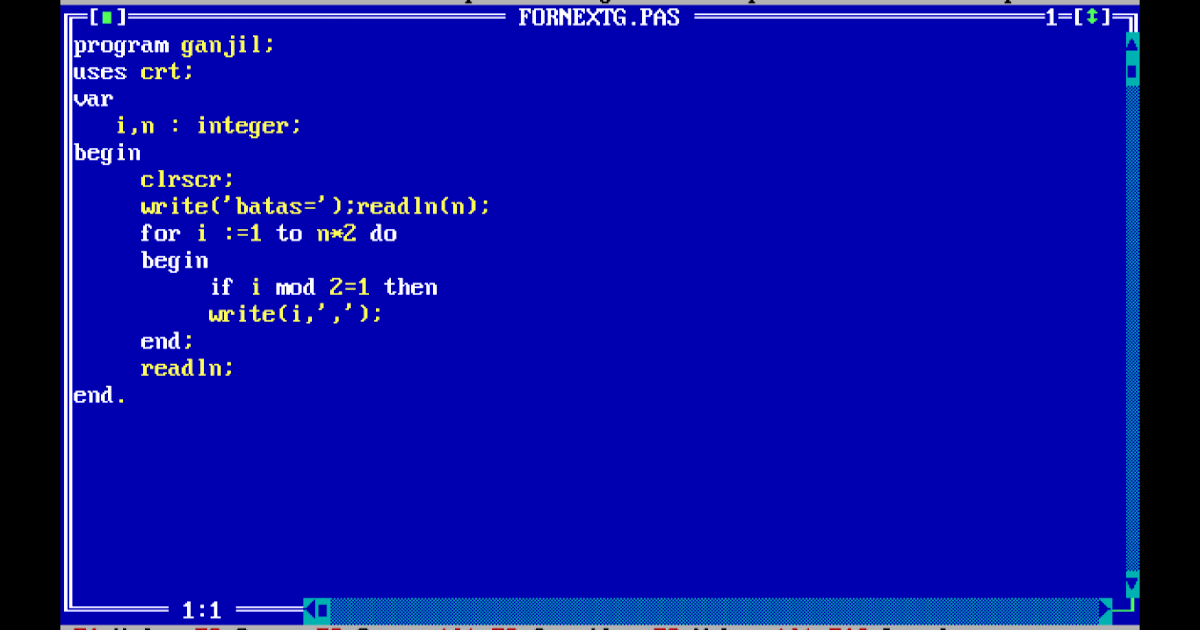Click the window number 1 indicator

(x=1052, y=17)
